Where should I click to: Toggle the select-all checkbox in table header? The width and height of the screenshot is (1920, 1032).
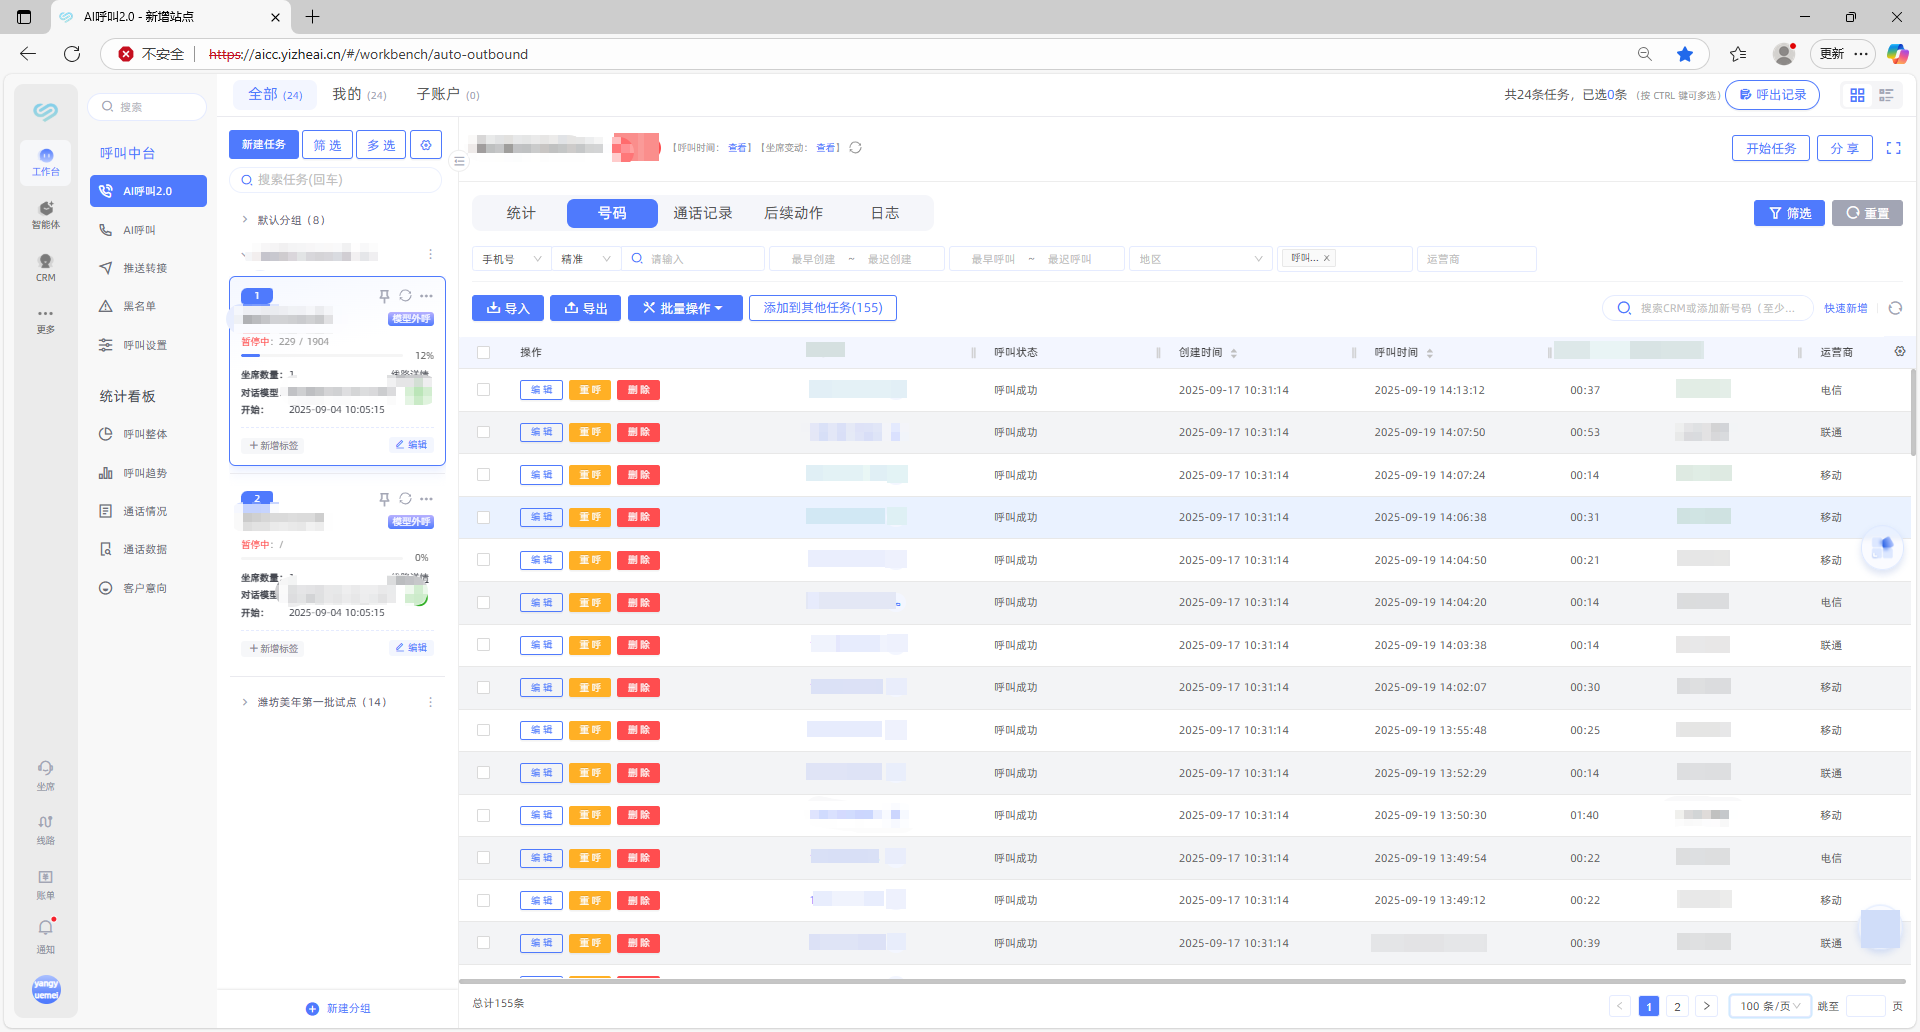click(484, 352)
